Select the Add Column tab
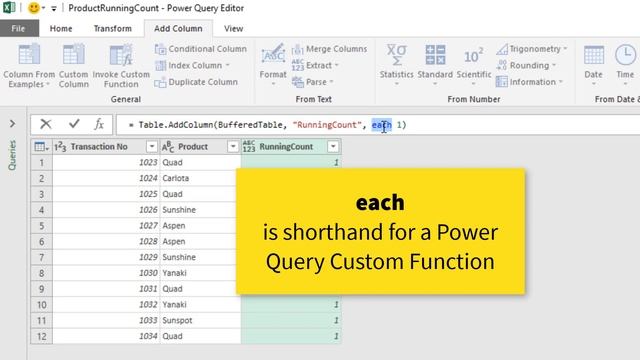 click(x=178, y=29)
